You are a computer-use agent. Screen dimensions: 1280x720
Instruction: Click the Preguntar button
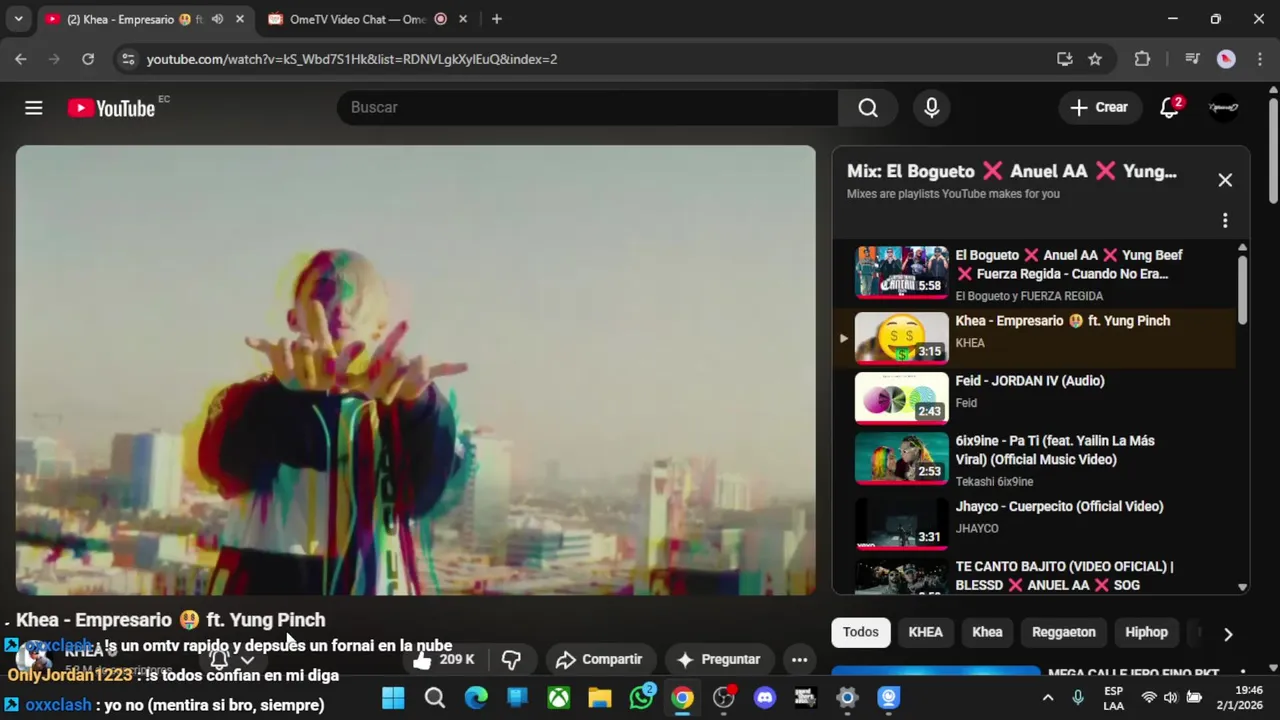click(718, 659)
